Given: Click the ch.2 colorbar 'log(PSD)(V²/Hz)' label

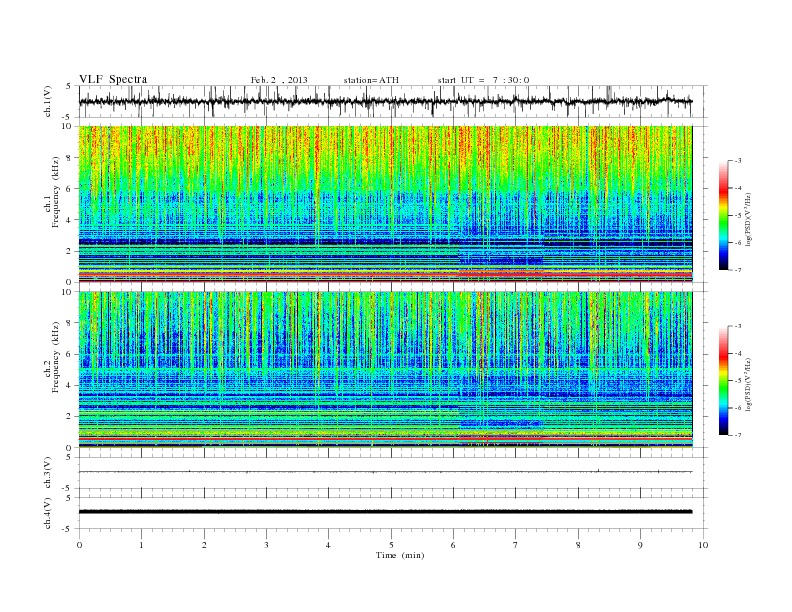Looking at the screenshot, I should [x=749, y=384].
